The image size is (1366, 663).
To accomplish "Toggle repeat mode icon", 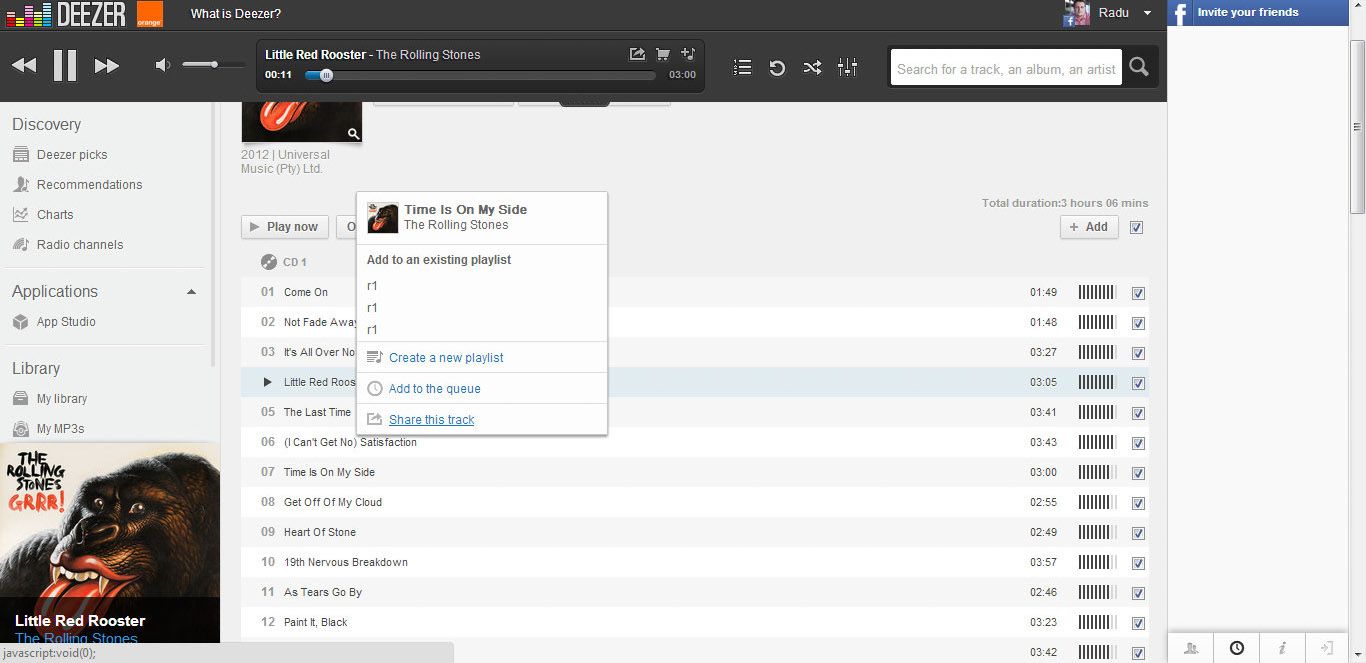I will 777,68.
